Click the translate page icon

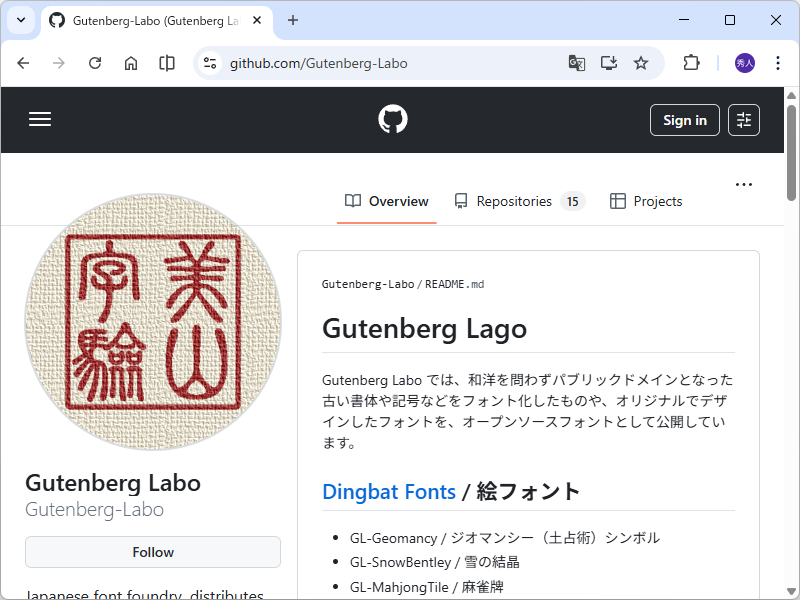[x=577, y=63]
